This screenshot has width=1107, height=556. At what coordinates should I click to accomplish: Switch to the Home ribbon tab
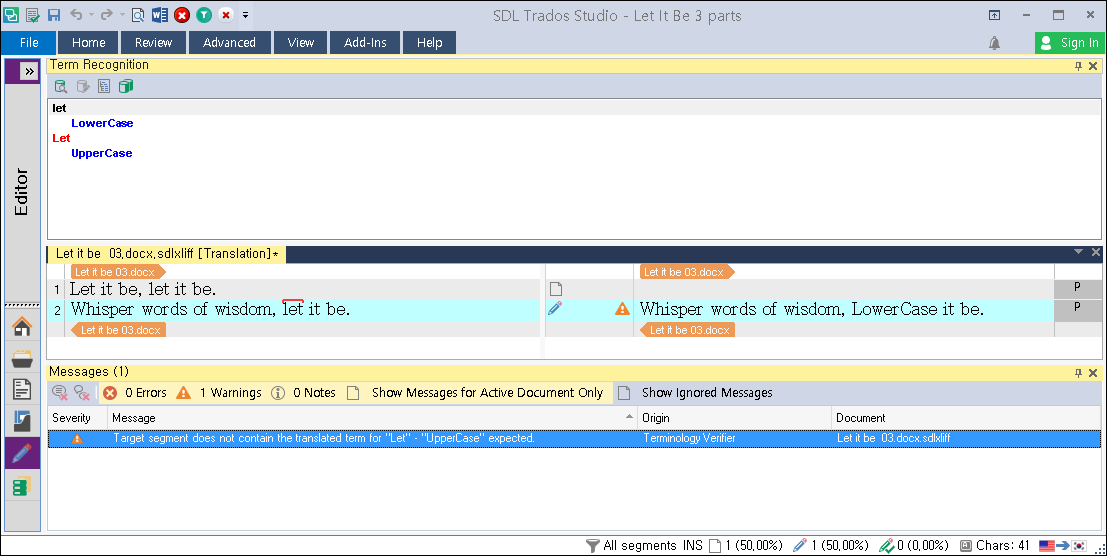88,42
